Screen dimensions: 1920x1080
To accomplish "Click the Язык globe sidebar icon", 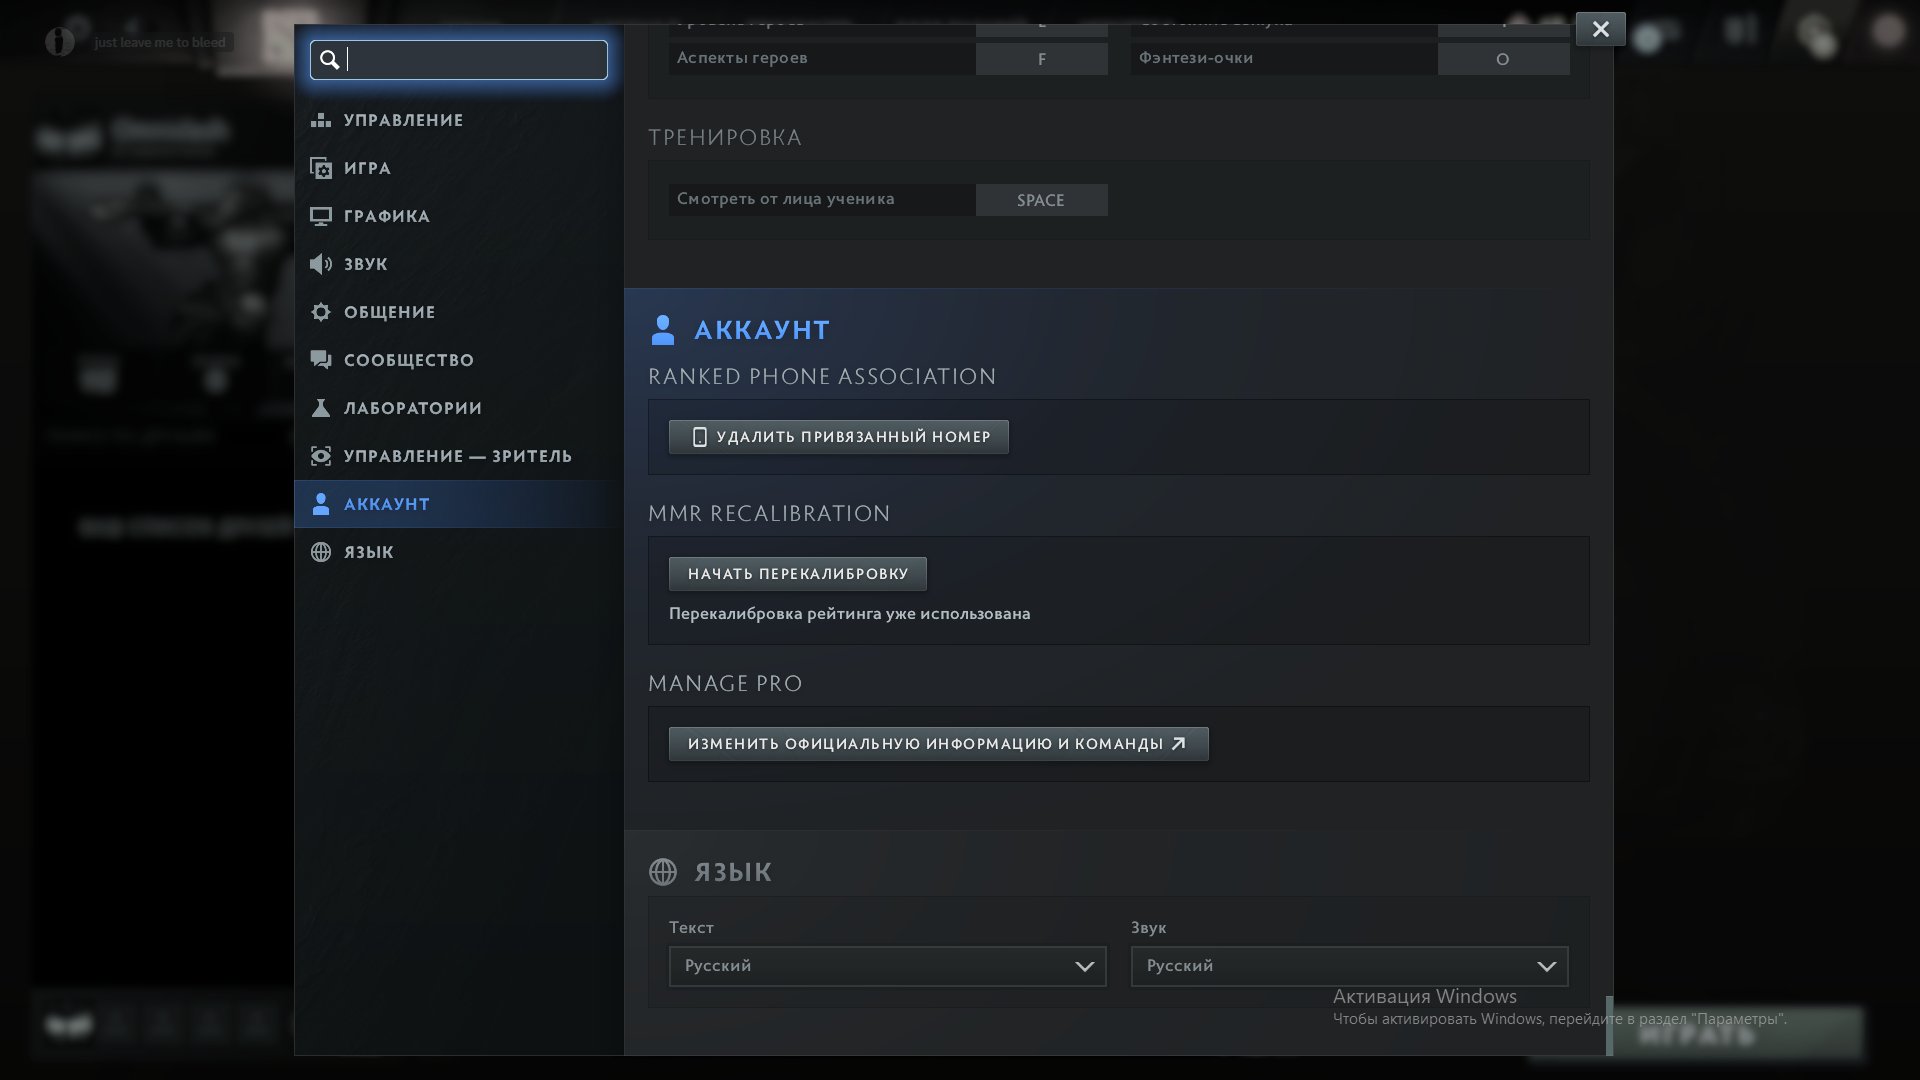I will (x=320, y=552).
